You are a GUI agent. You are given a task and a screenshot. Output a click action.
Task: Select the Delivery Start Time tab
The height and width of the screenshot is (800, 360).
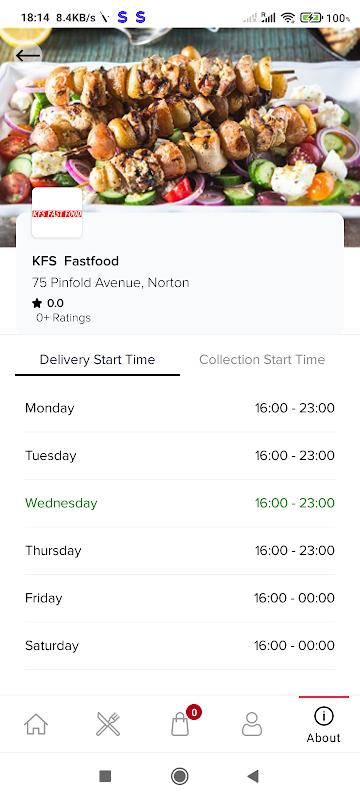pyautogui.click(x=97, y=359)
